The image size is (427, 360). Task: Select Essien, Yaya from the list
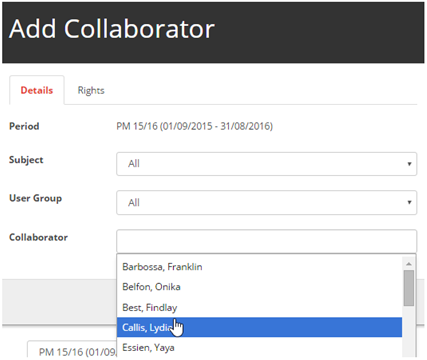259,348
